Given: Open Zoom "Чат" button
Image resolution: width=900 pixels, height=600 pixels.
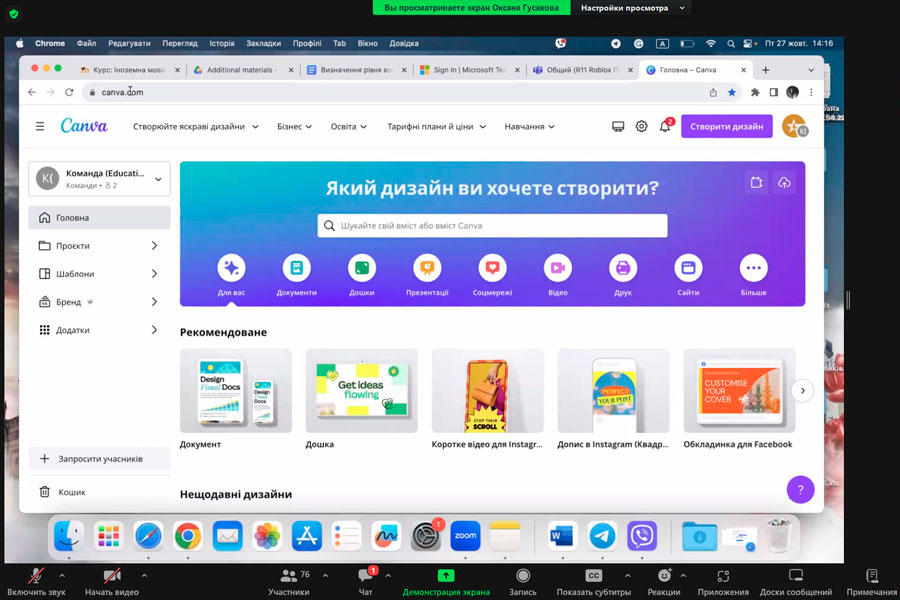Looking at the screenshot, I should pyautogui.click(x=366, y=582).
